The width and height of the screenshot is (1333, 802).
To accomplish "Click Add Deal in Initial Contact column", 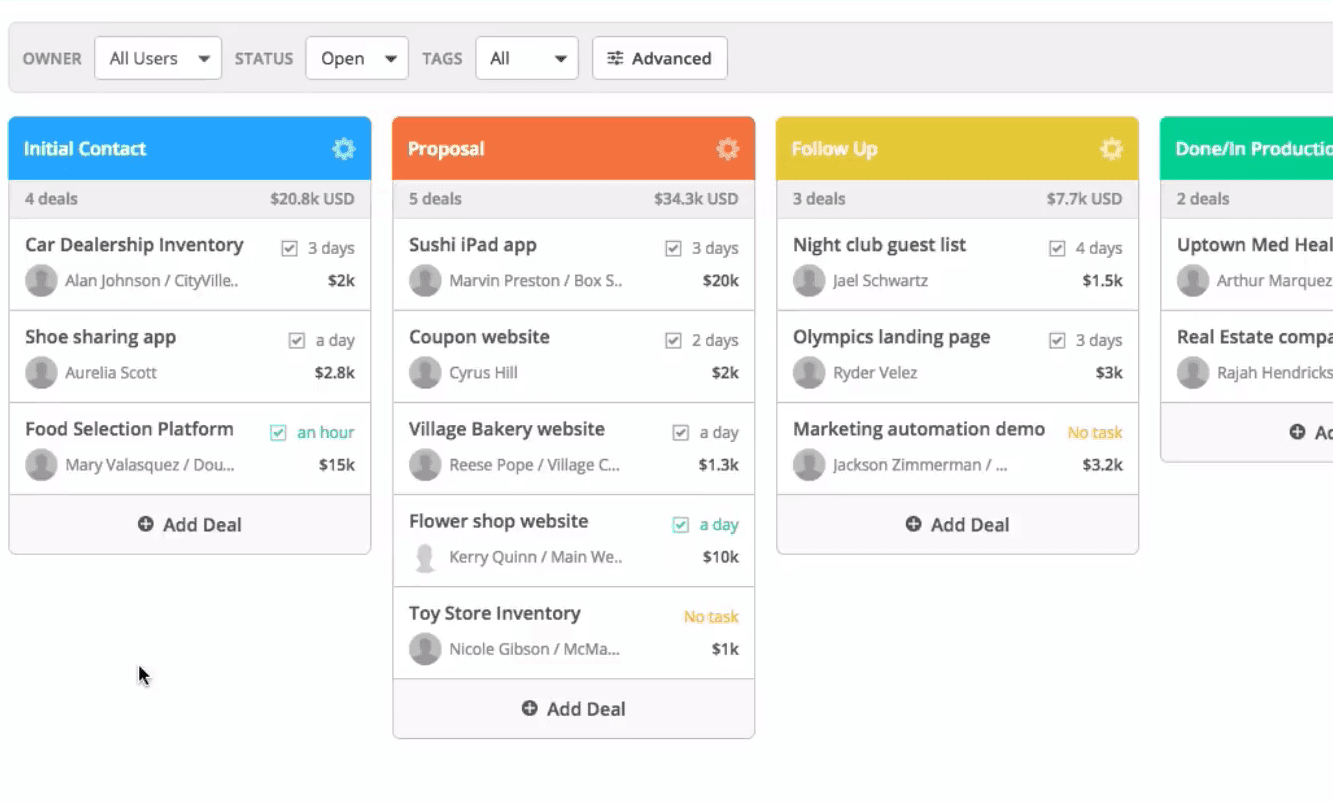I will pyautogui.click(x=190, y=524).
